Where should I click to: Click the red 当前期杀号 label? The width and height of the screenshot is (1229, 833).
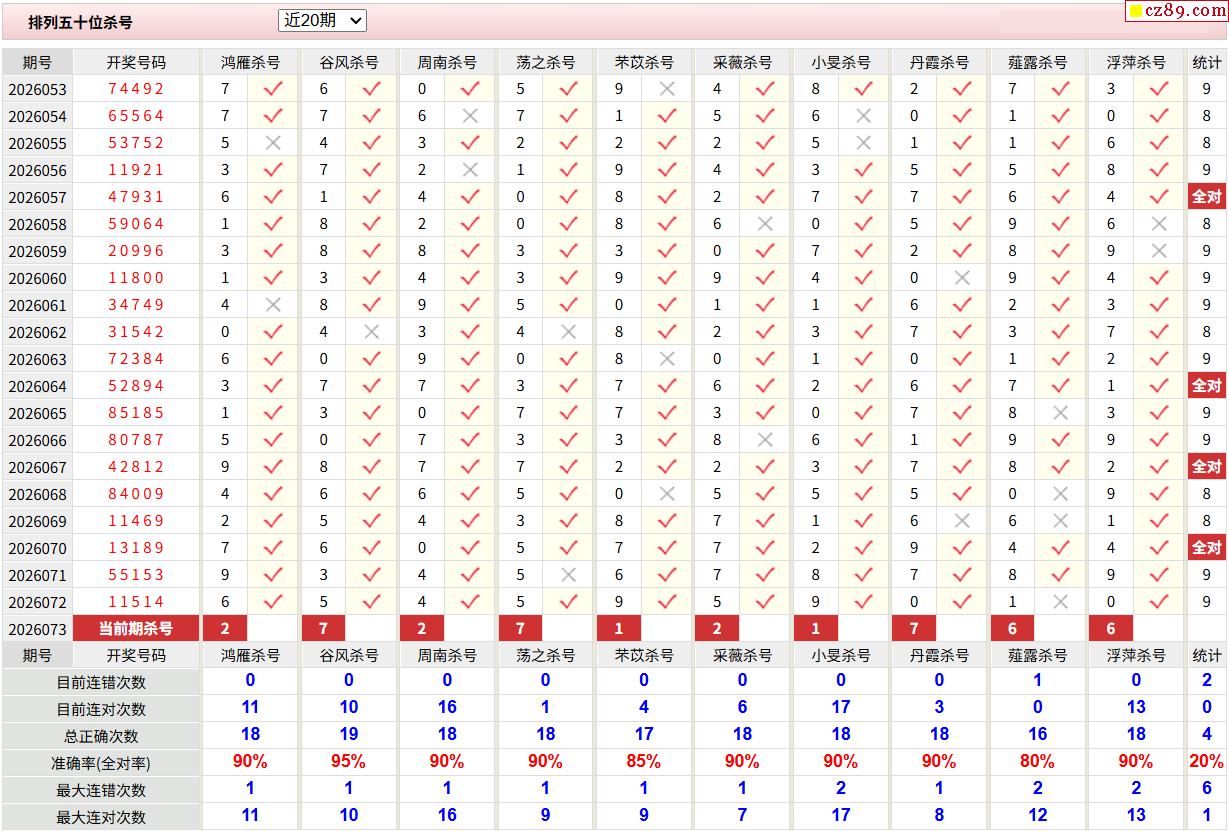point(136,629)
